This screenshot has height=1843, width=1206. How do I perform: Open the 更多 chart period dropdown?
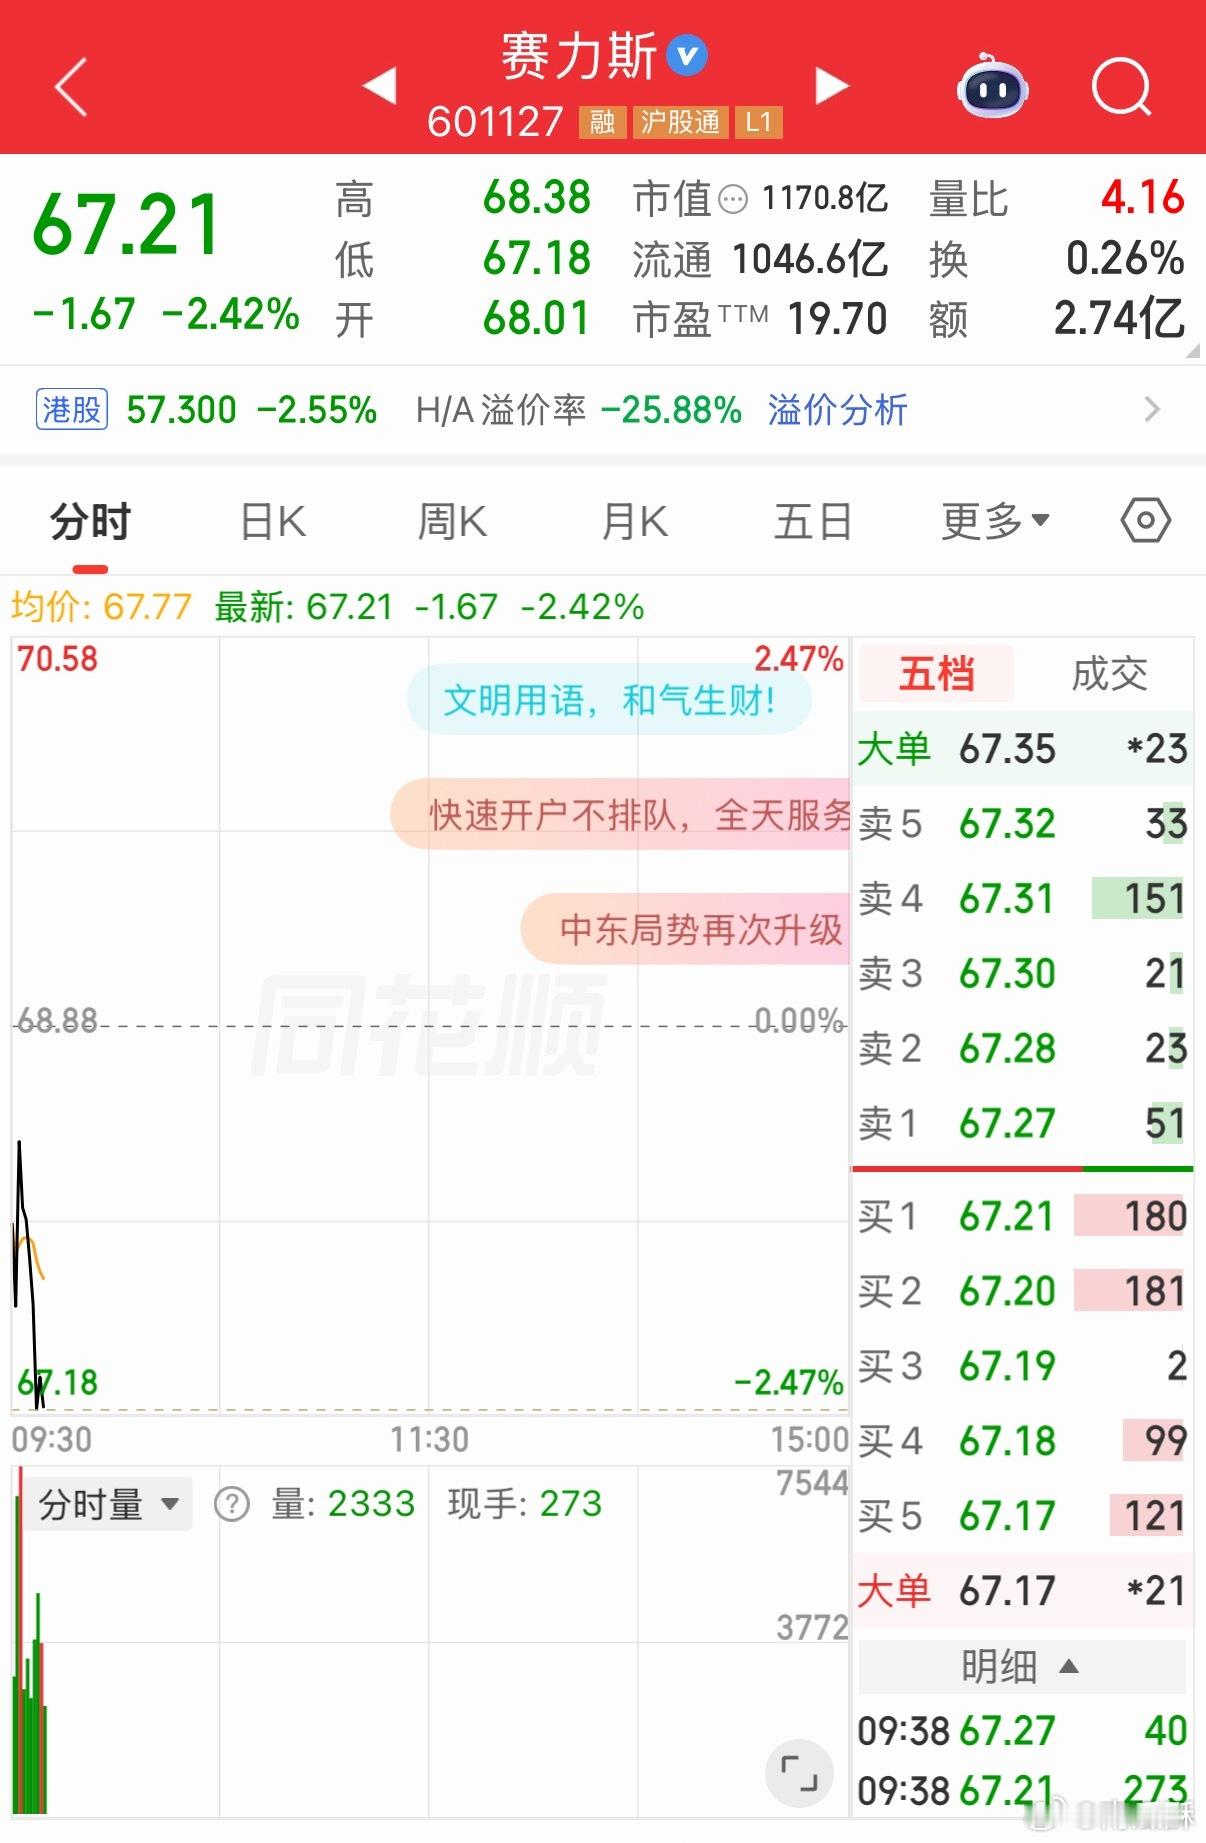pyautogui.click(x=995, y=521)
